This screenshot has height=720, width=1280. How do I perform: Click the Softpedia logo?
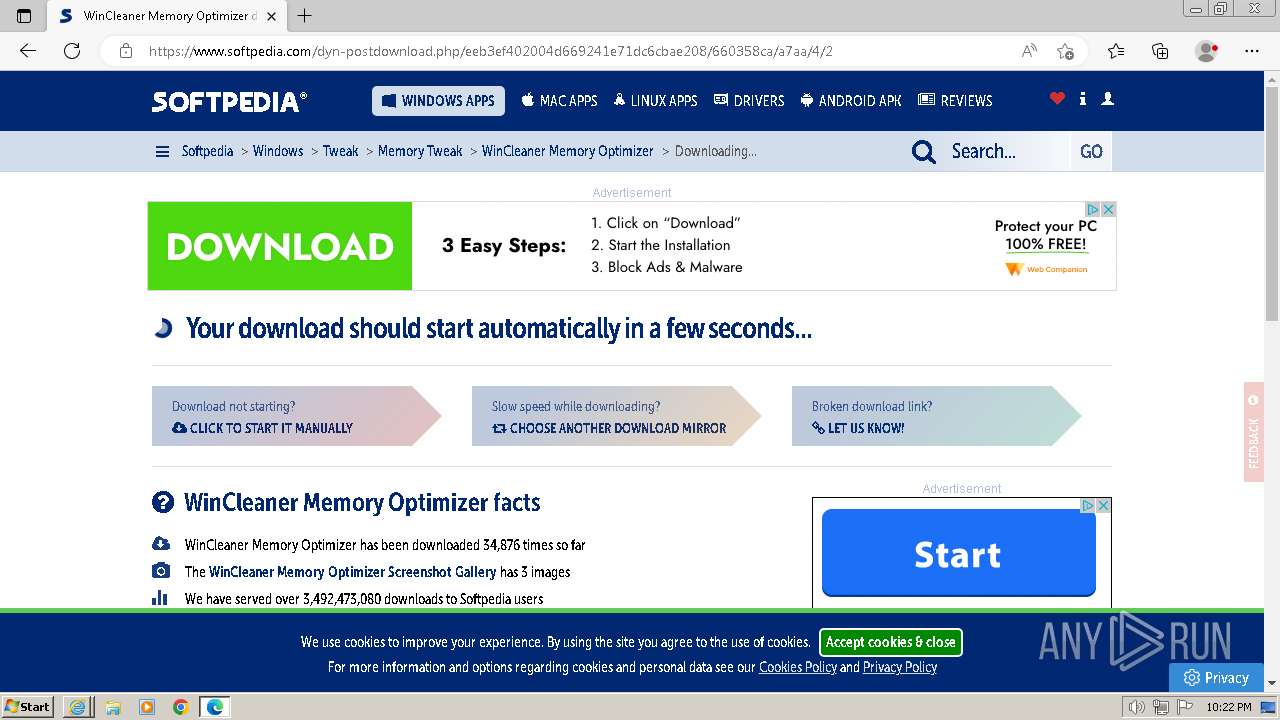point(230,101)
